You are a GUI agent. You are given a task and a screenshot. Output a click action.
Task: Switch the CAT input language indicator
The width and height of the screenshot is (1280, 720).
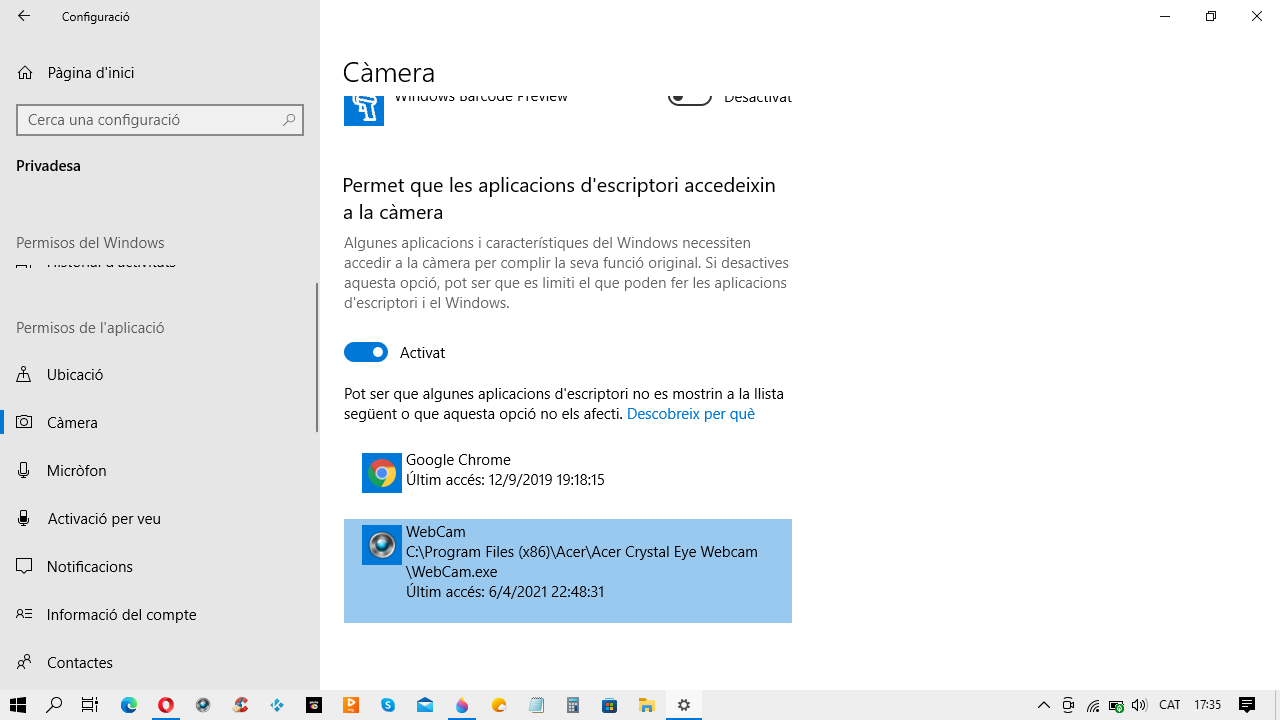click(1170, 705)
